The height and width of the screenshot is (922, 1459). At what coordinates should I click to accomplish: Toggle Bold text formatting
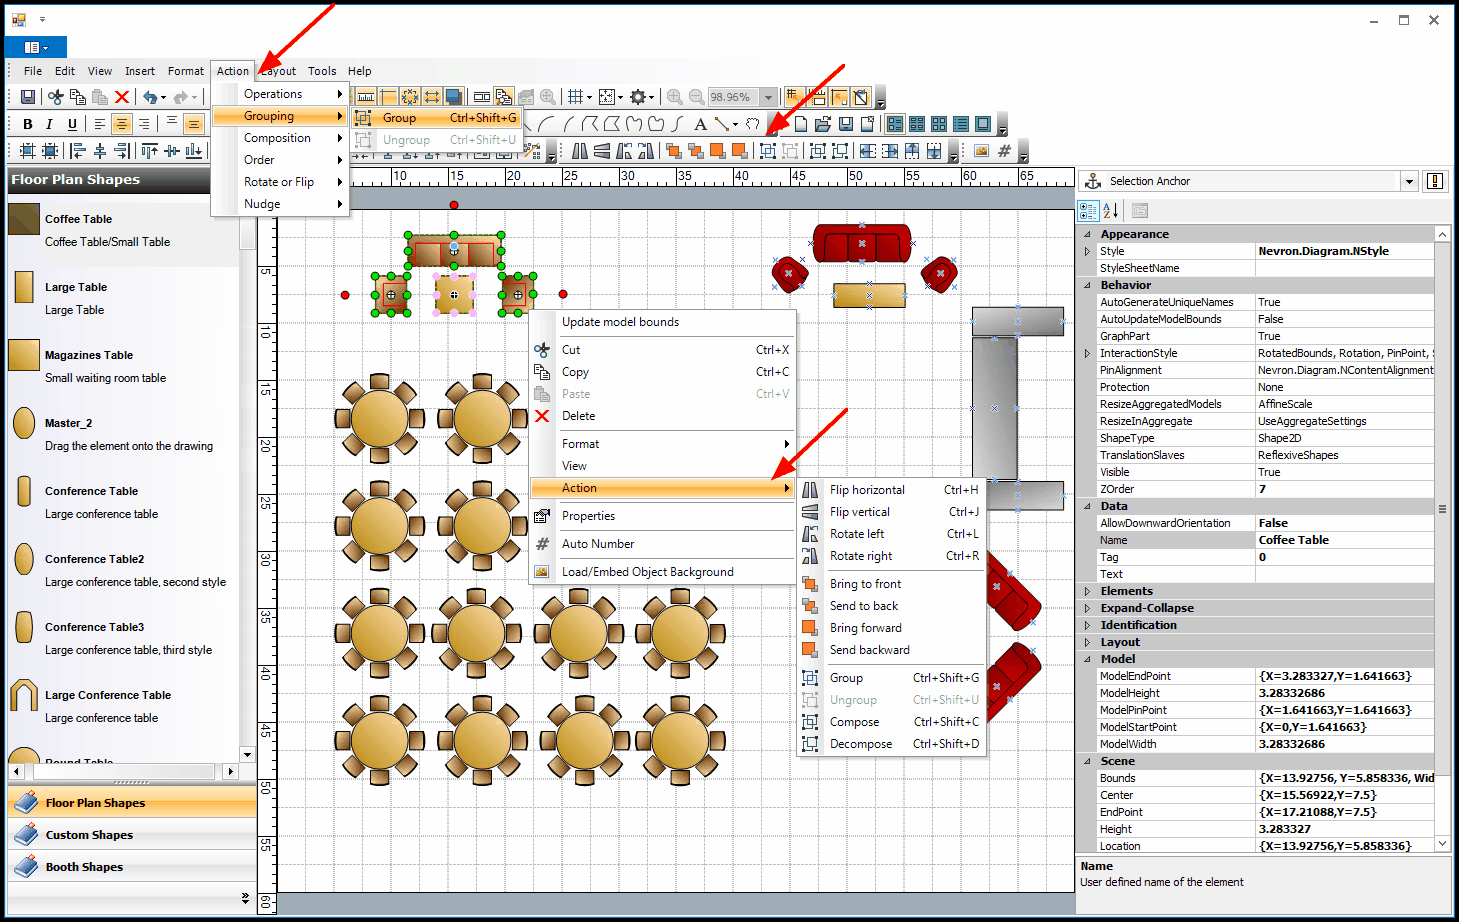coord(28,124)
